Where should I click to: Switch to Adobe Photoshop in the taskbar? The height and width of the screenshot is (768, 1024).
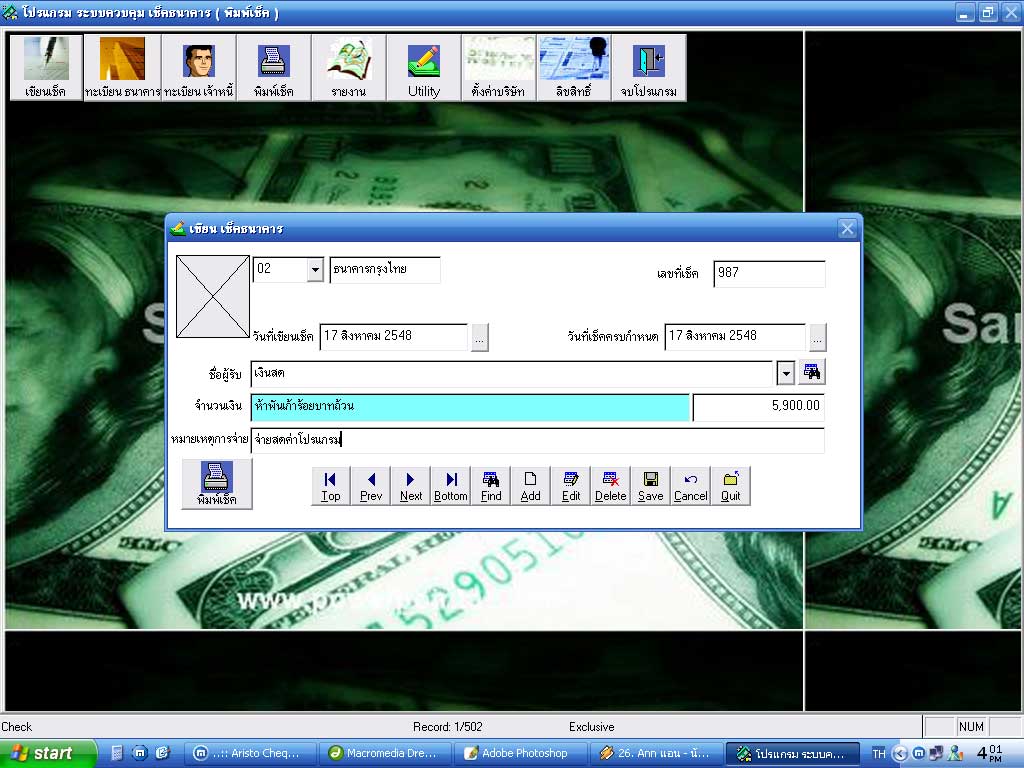(520, 753)
